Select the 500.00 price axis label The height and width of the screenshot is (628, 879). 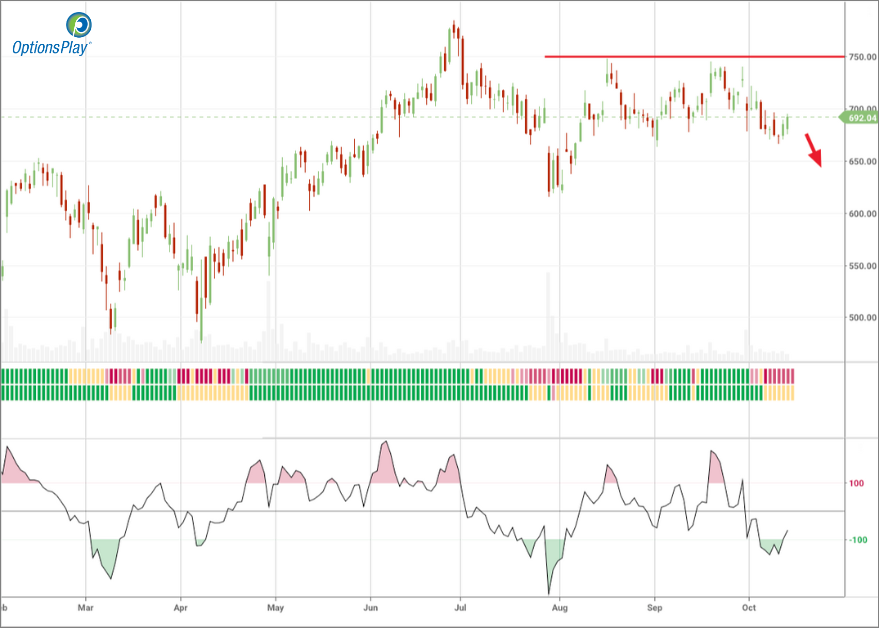861,318
